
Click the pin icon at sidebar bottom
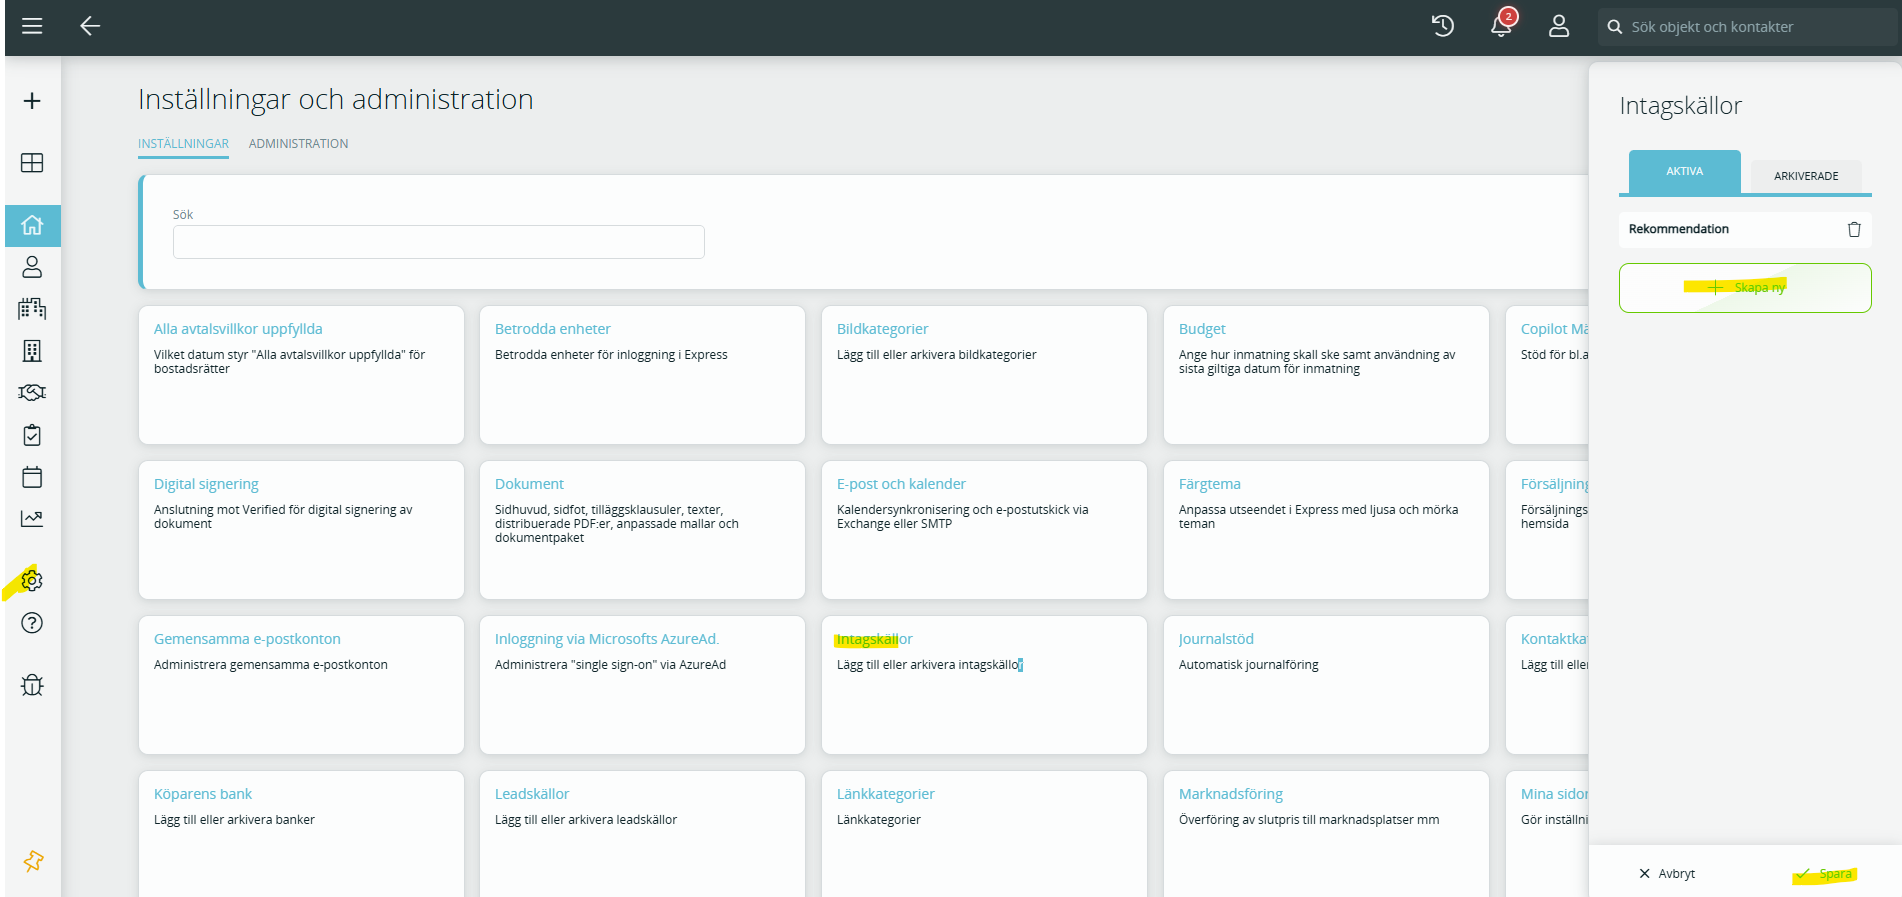tap(33, 861)
